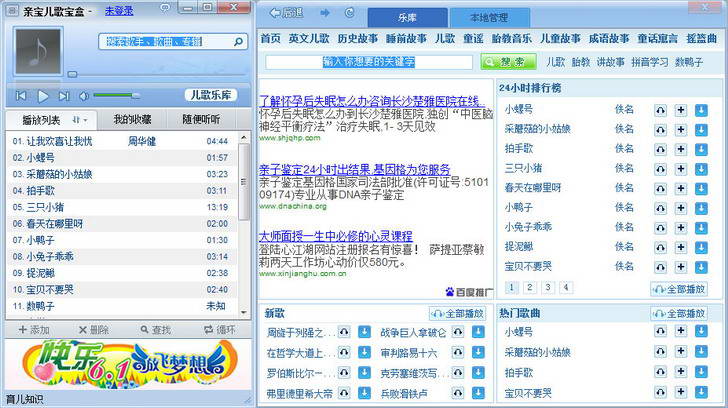Open 英文儿歌 category
728x408 pixels.
(309, 39)
